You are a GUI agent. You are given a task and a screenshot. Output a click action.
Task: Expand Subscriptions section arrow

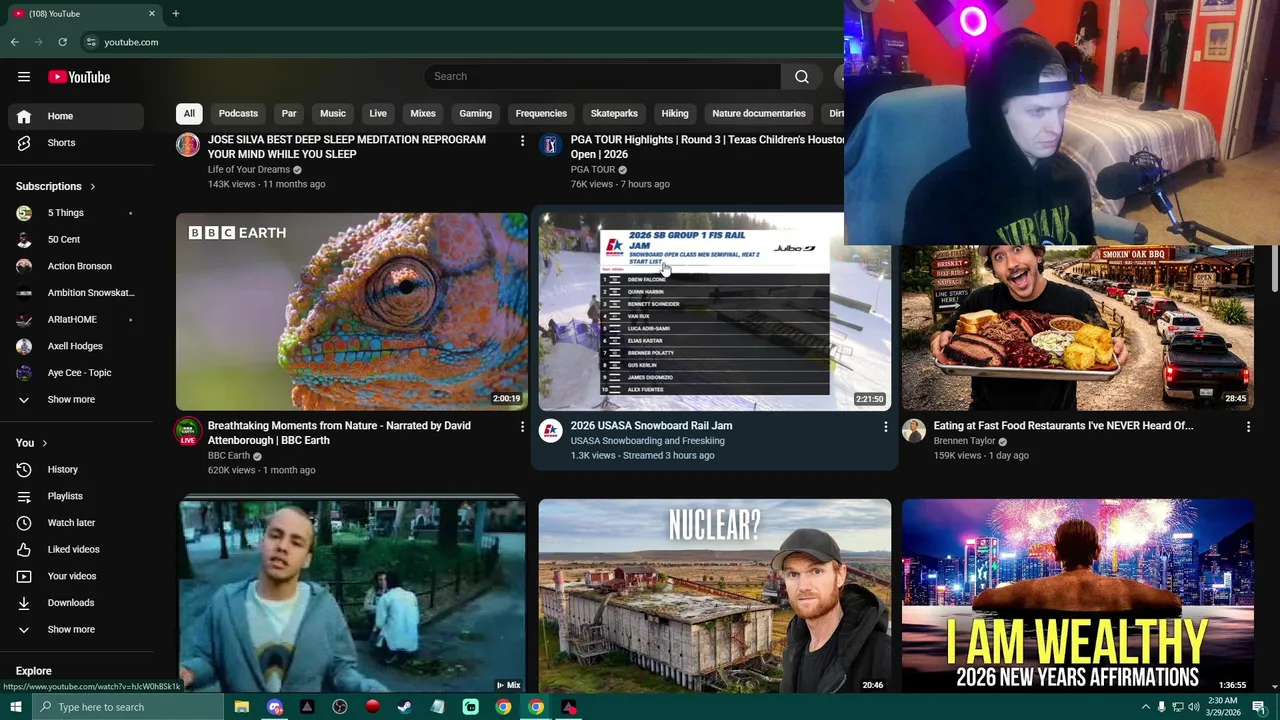pyautogui.click(x=92, y=186)
